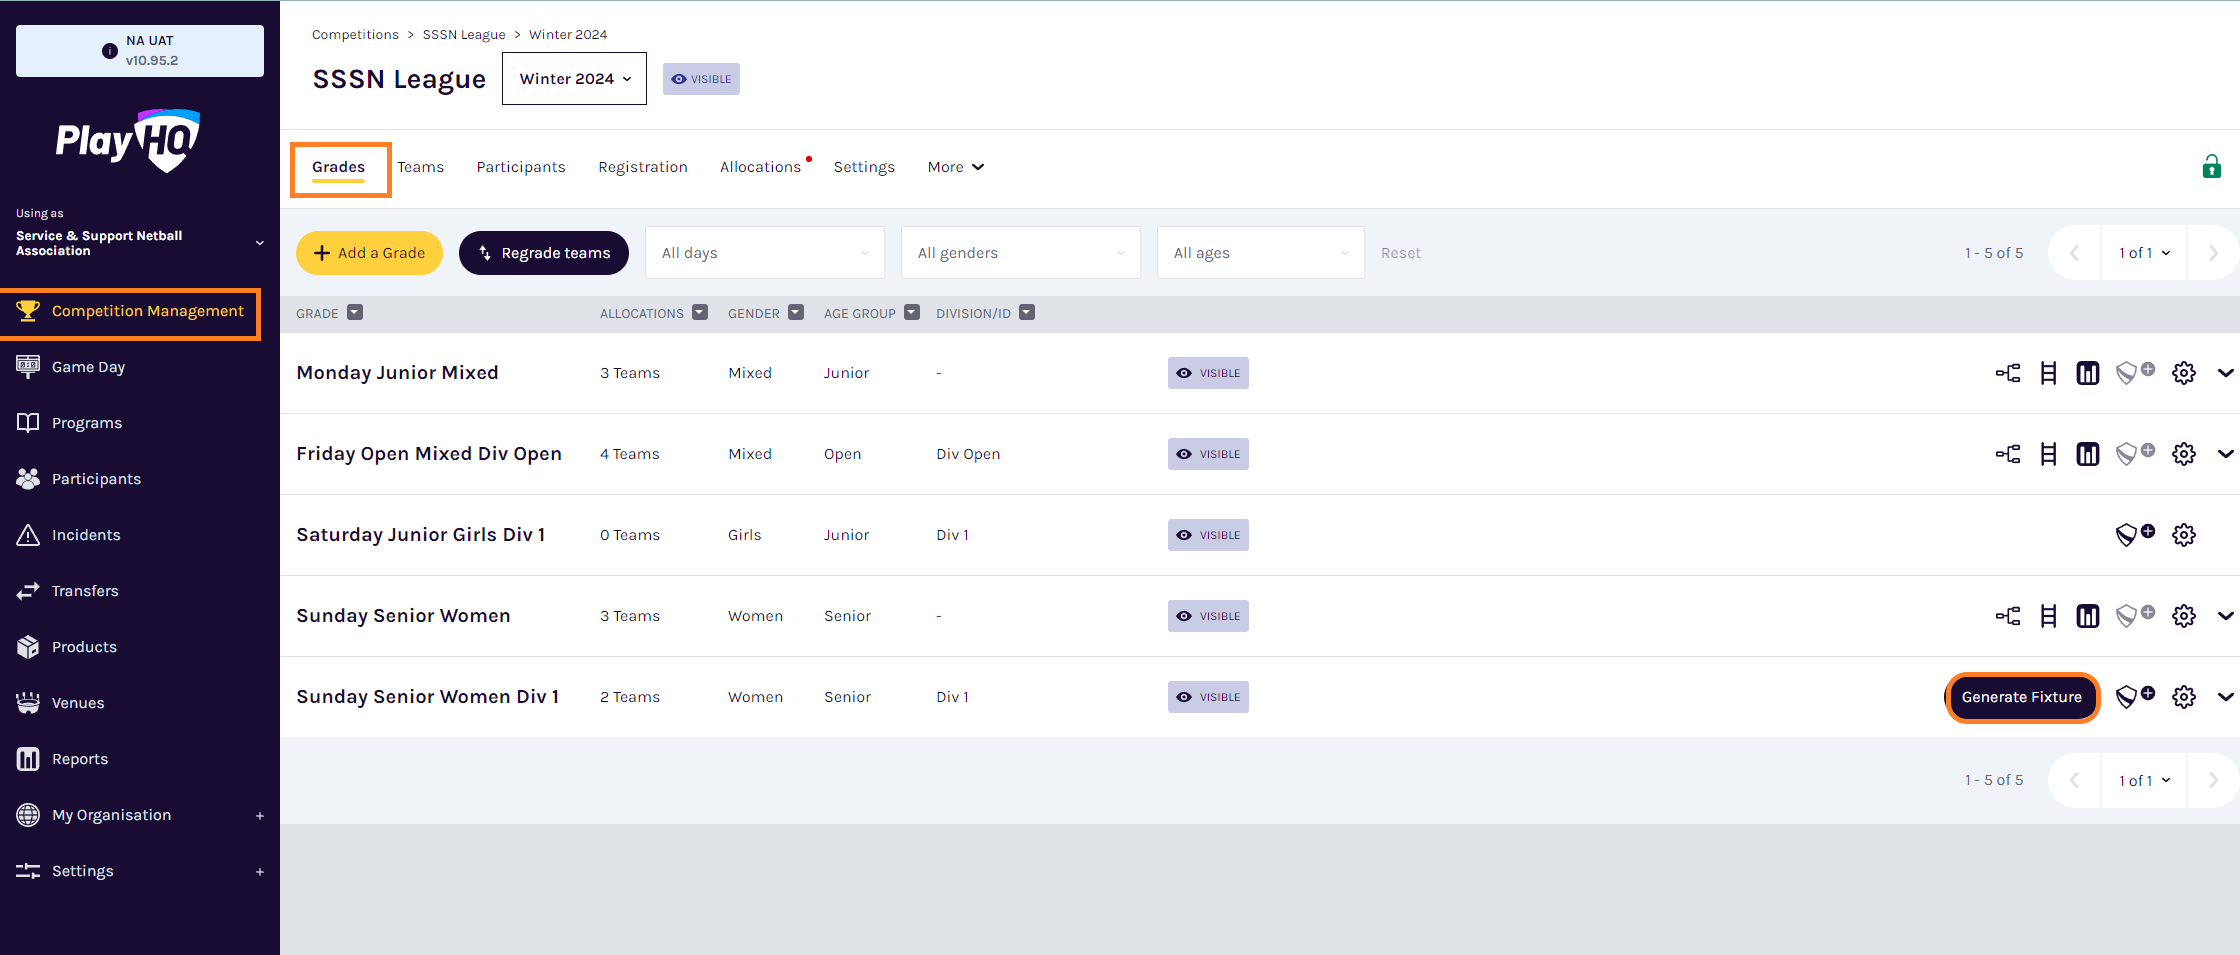This screenshot has height=955, width=2240.
Task: Expand the Monday Junior Mixed row chevron
Action: 2225,373
